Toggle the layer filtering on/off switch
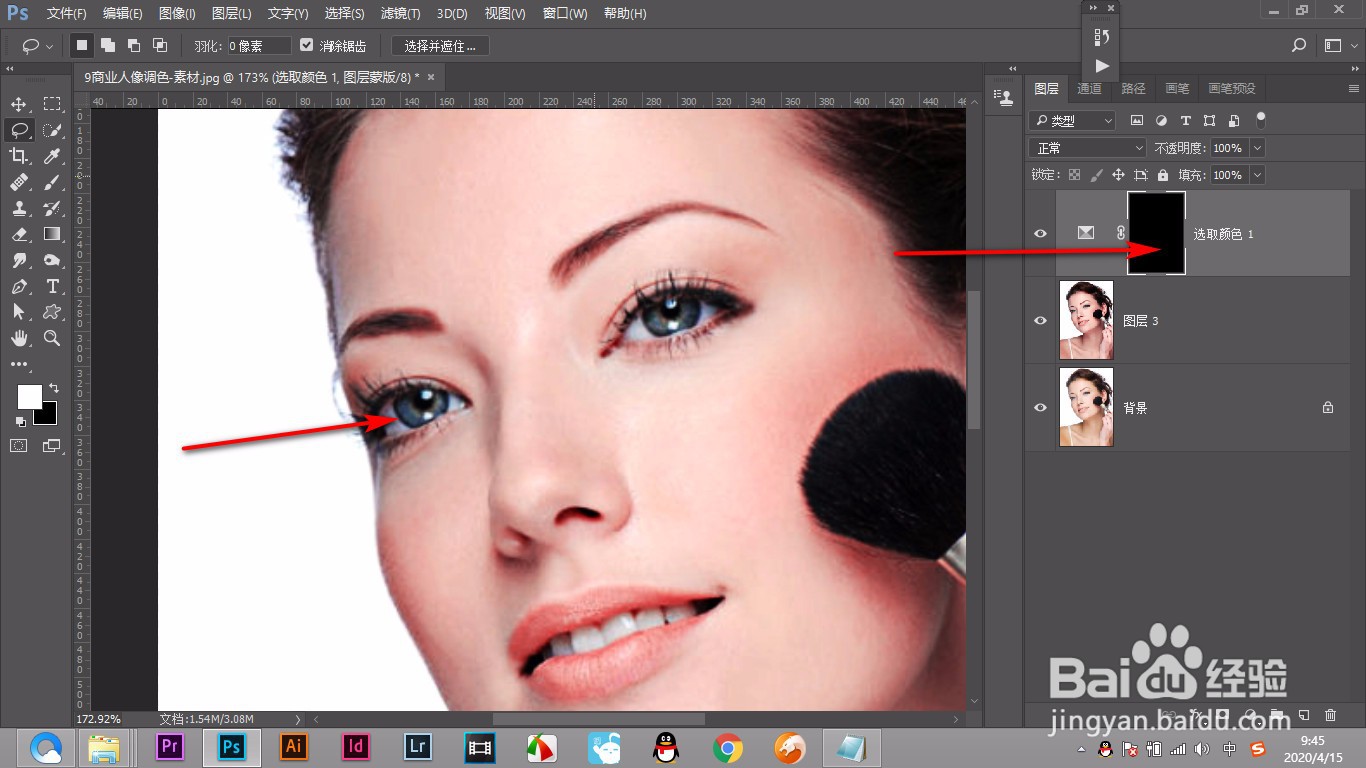The image size is (1366, 768). (1261, 119)
